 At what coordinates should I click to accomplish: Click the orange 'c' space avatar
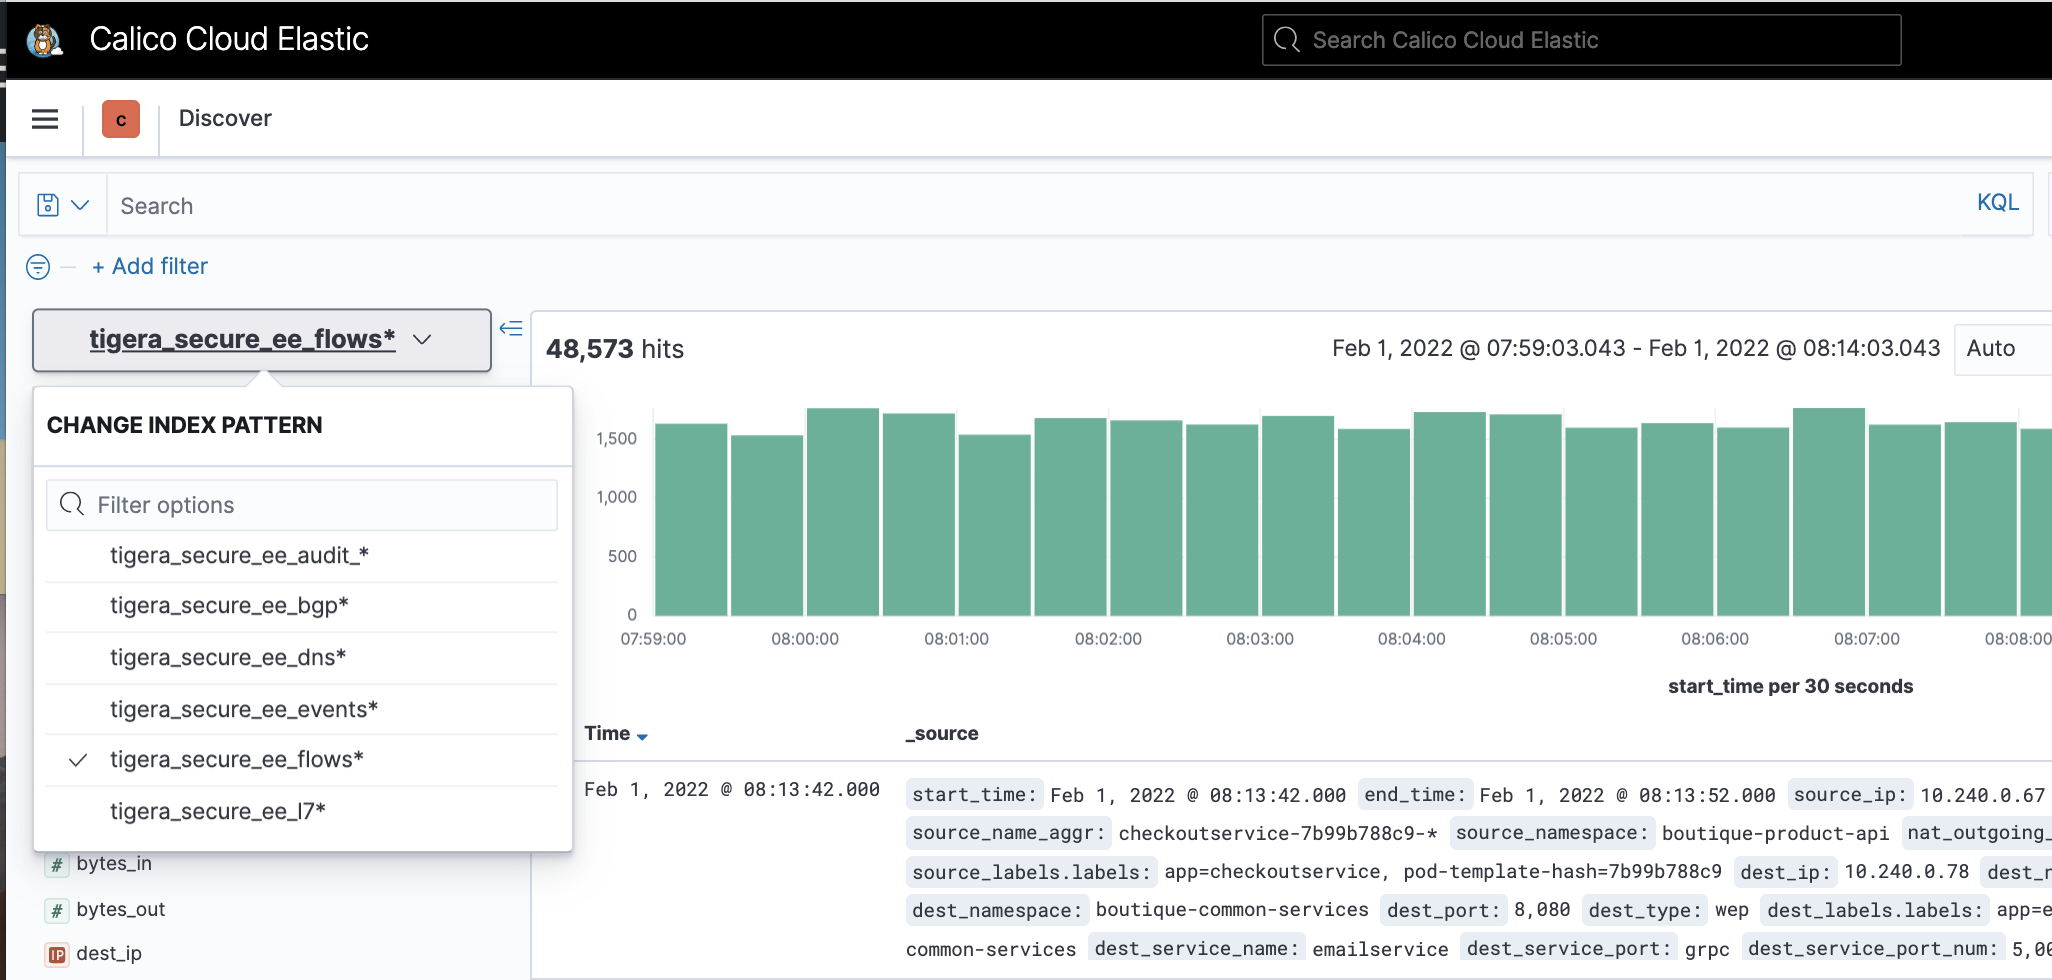(121, 120)
